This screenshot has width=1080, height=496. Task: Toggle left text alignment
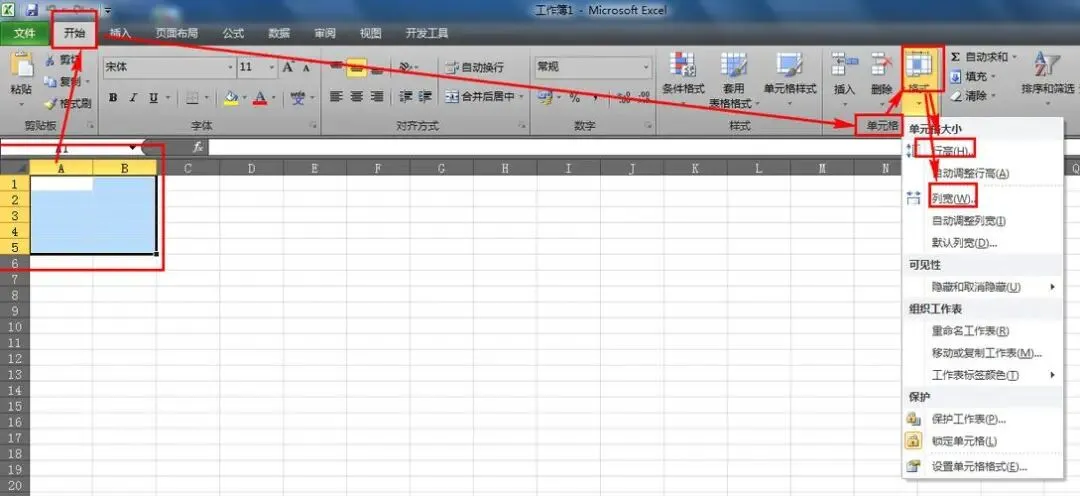(336, 96)
